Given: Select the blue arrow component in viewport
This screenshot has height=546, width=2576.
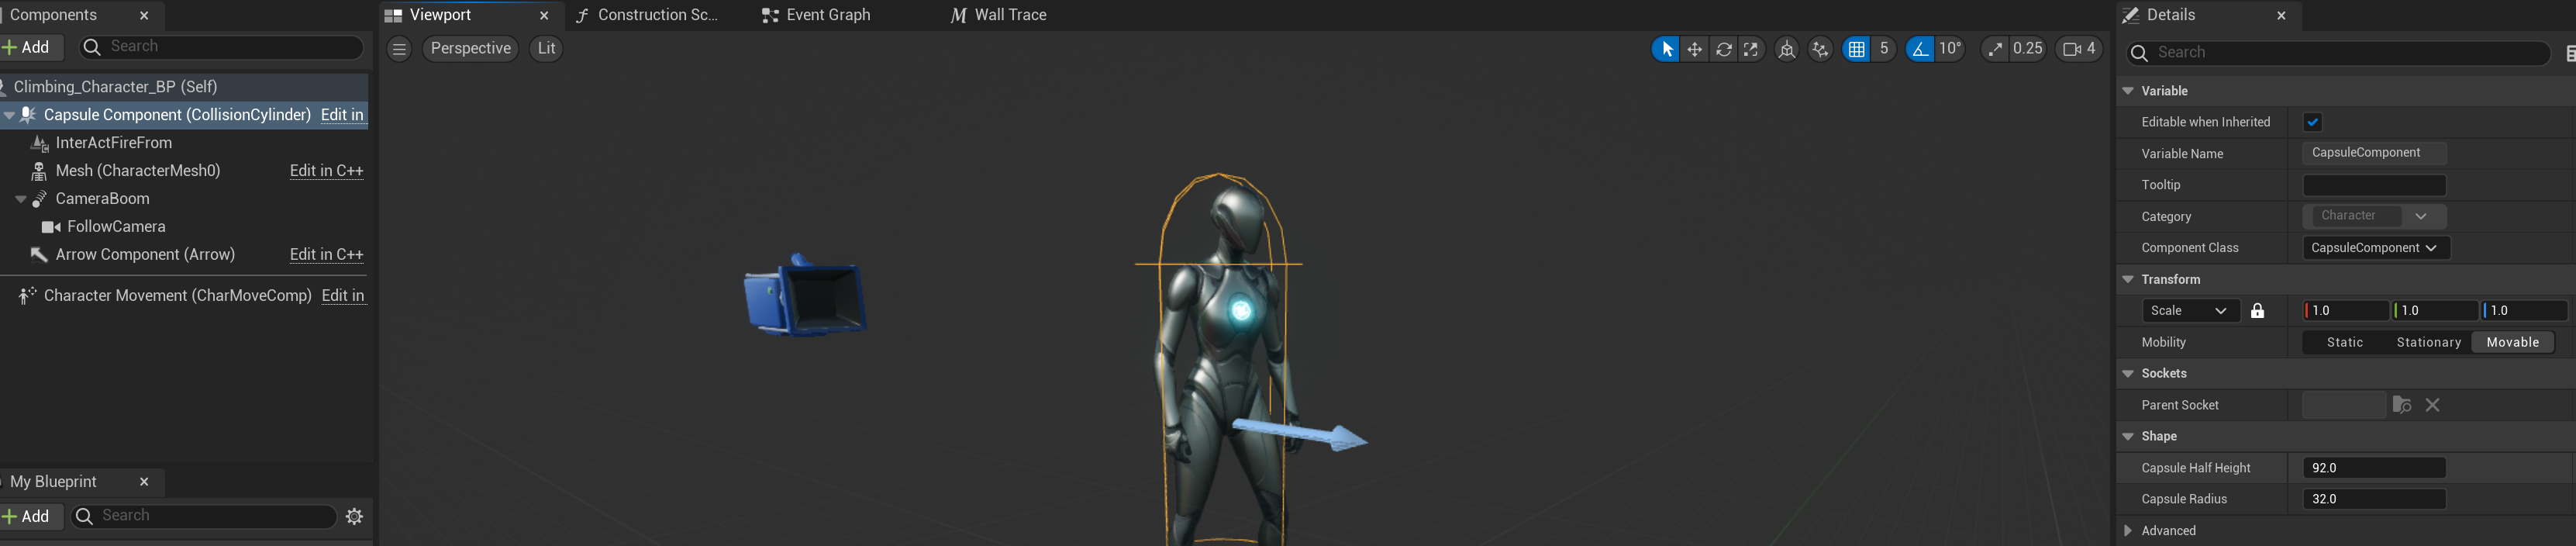Looking at the screenshot, I should click(1300, 434).
